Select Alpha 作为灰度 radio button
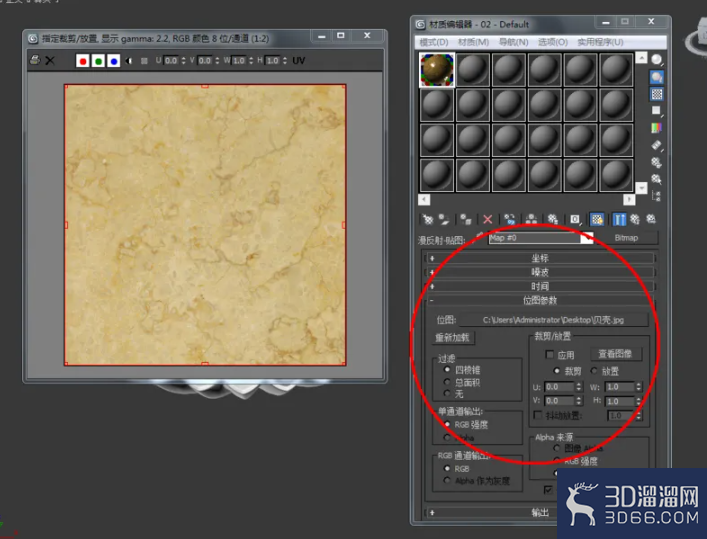The image size is (707, 539). 447,480
